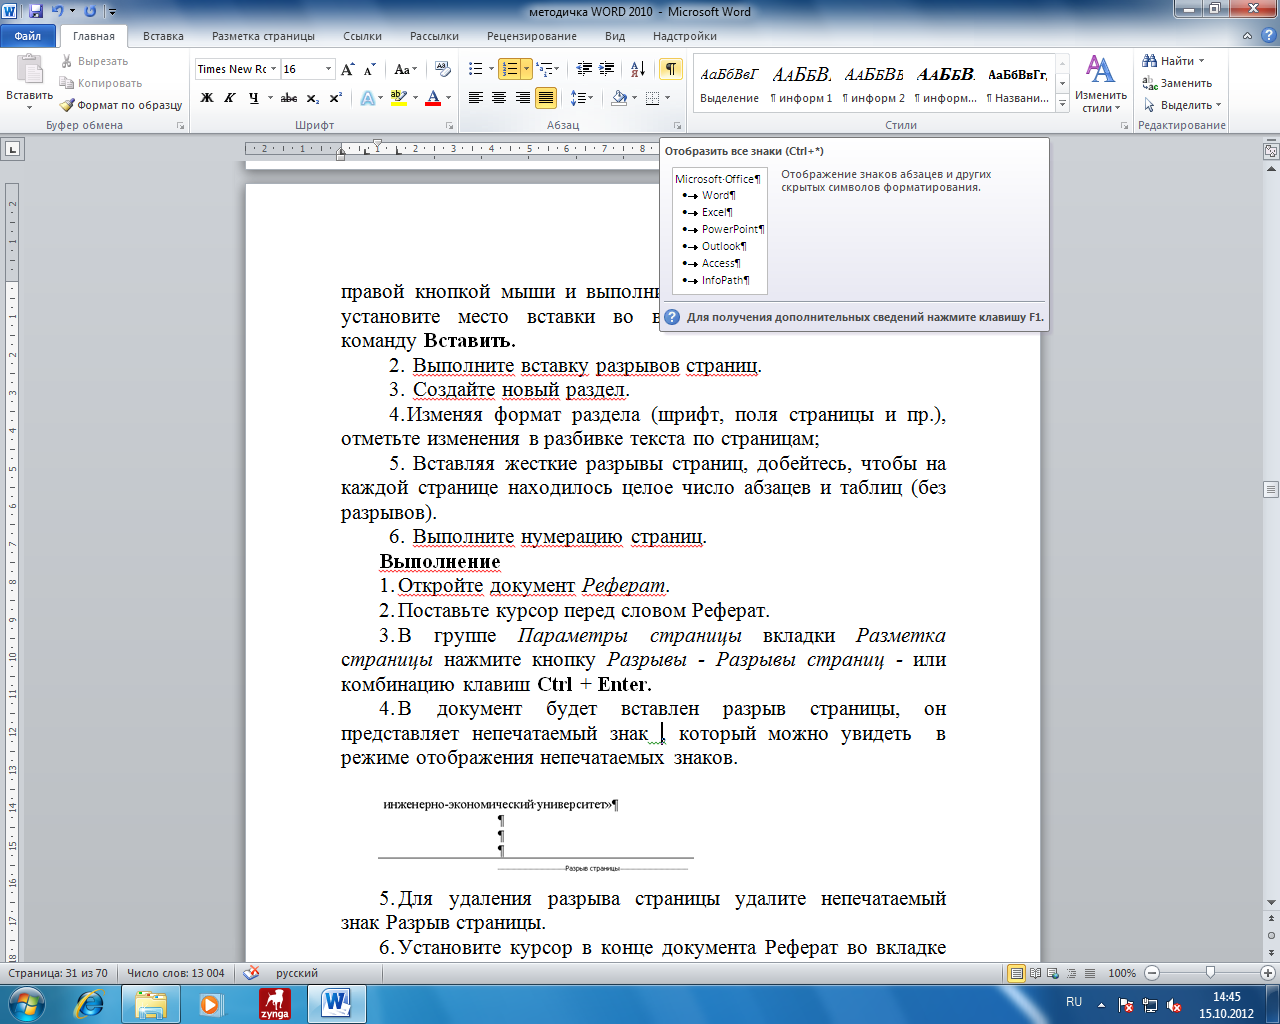Screen dimensions: 1280x1024
Task: Toggle justified alignment
Action: coord(546,98)
